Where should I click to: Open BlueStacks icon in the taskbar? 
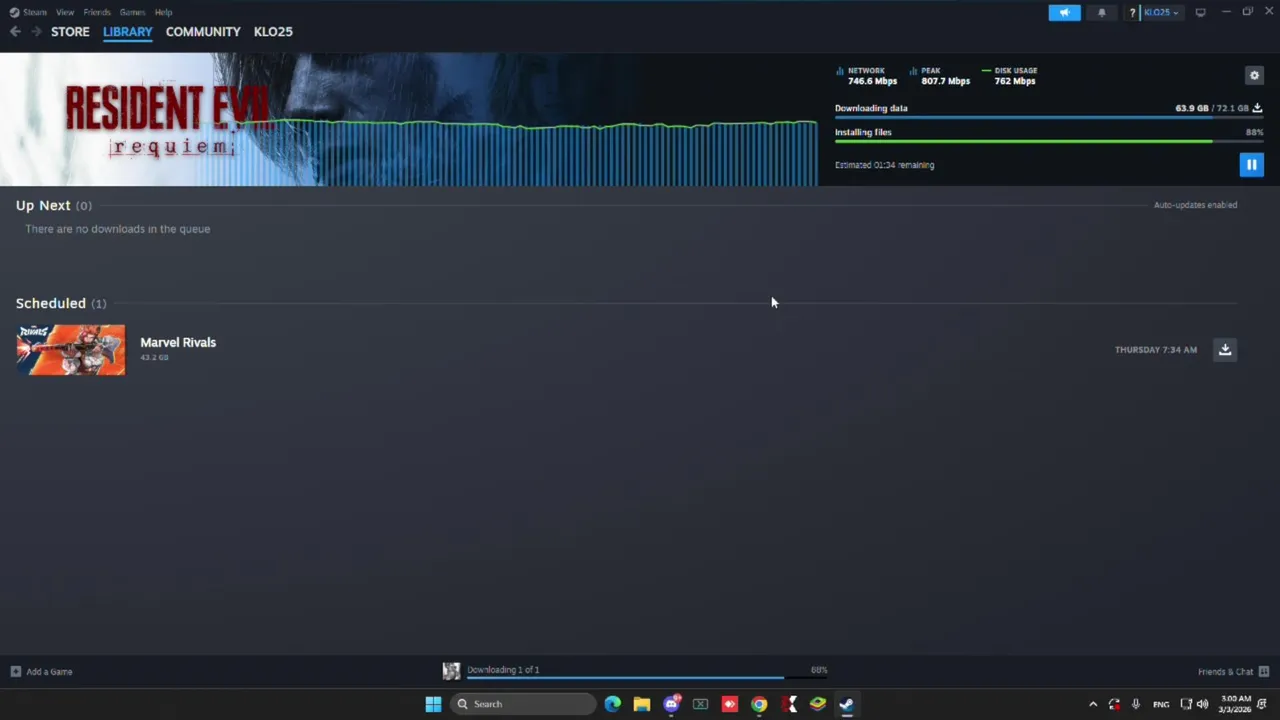point(817,704)
